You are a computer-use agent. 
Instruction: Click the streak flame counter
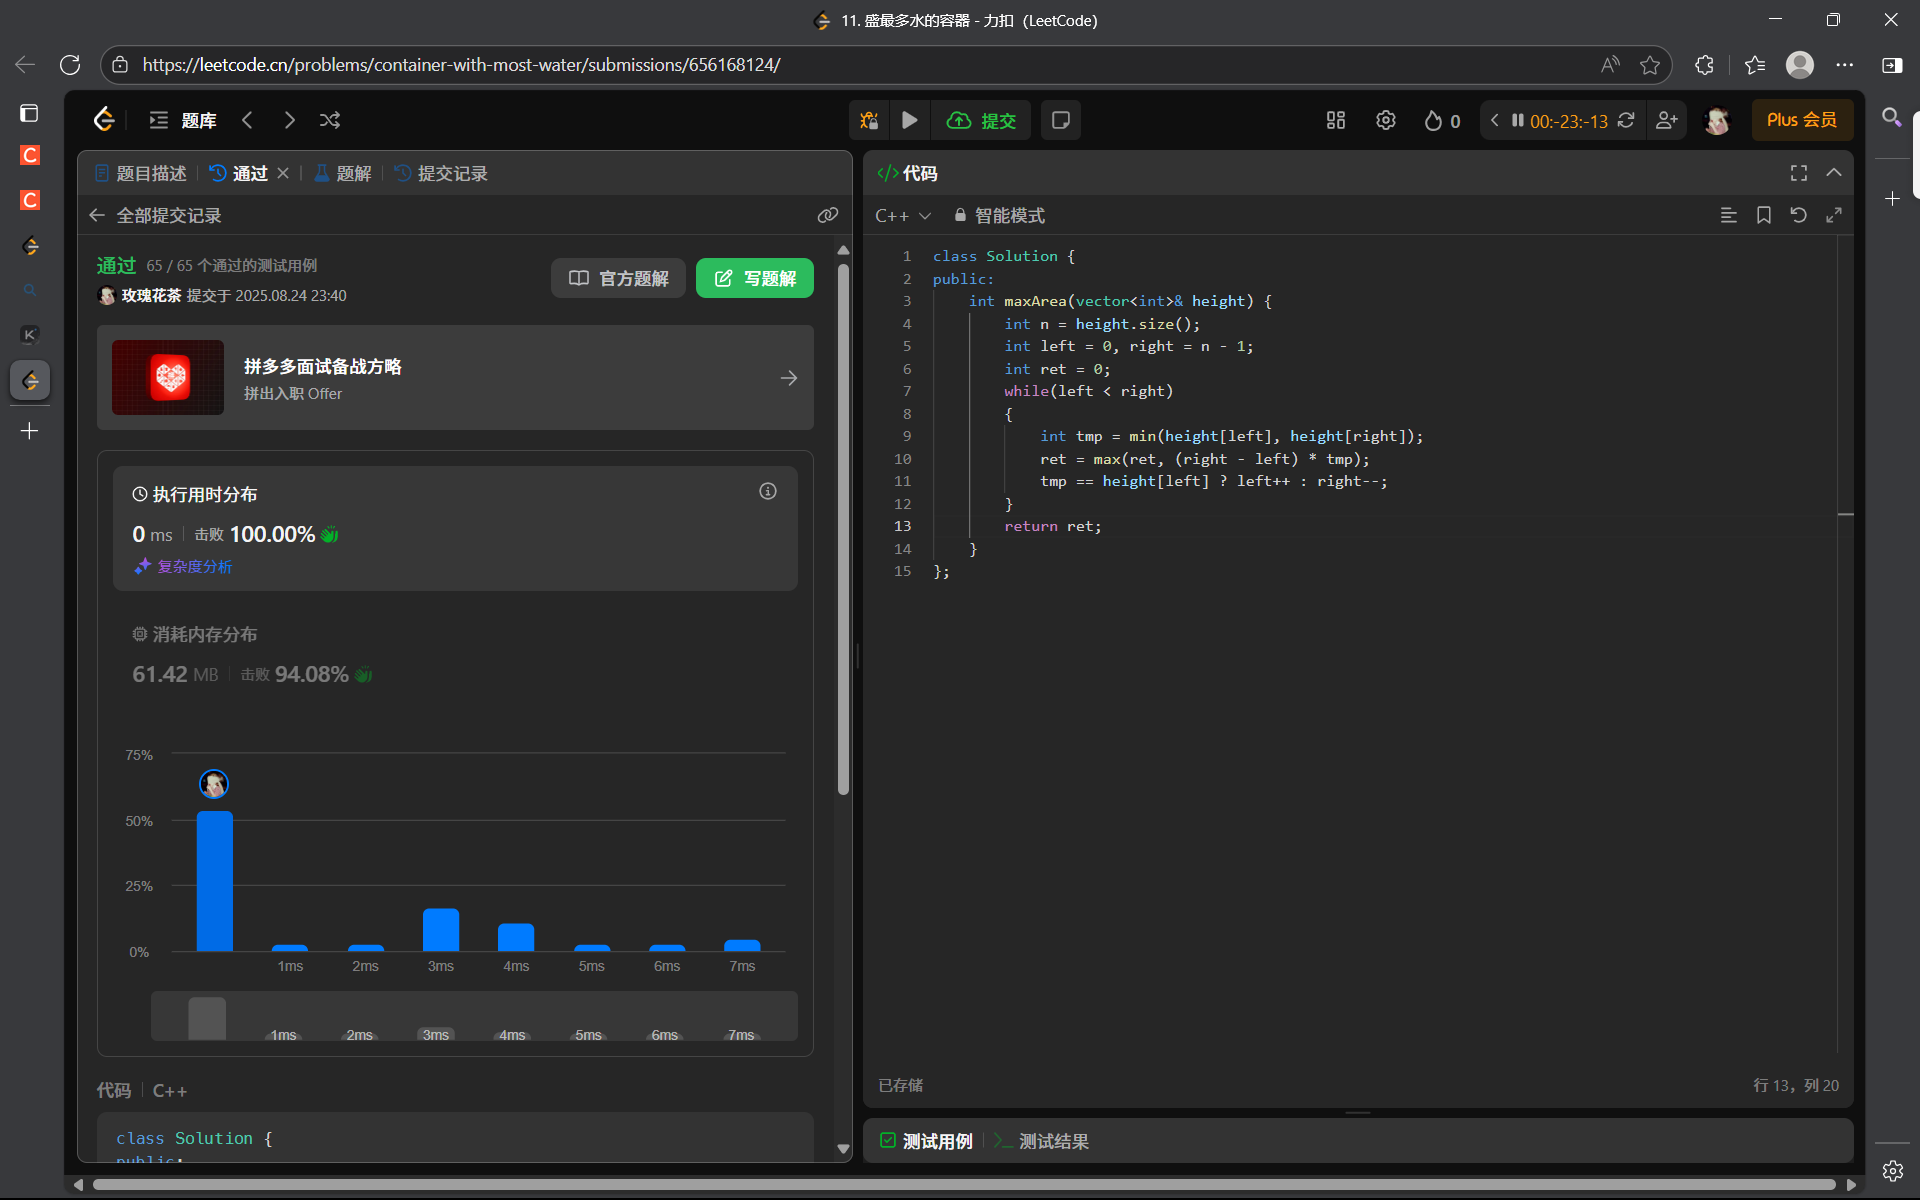[1442, 121]
